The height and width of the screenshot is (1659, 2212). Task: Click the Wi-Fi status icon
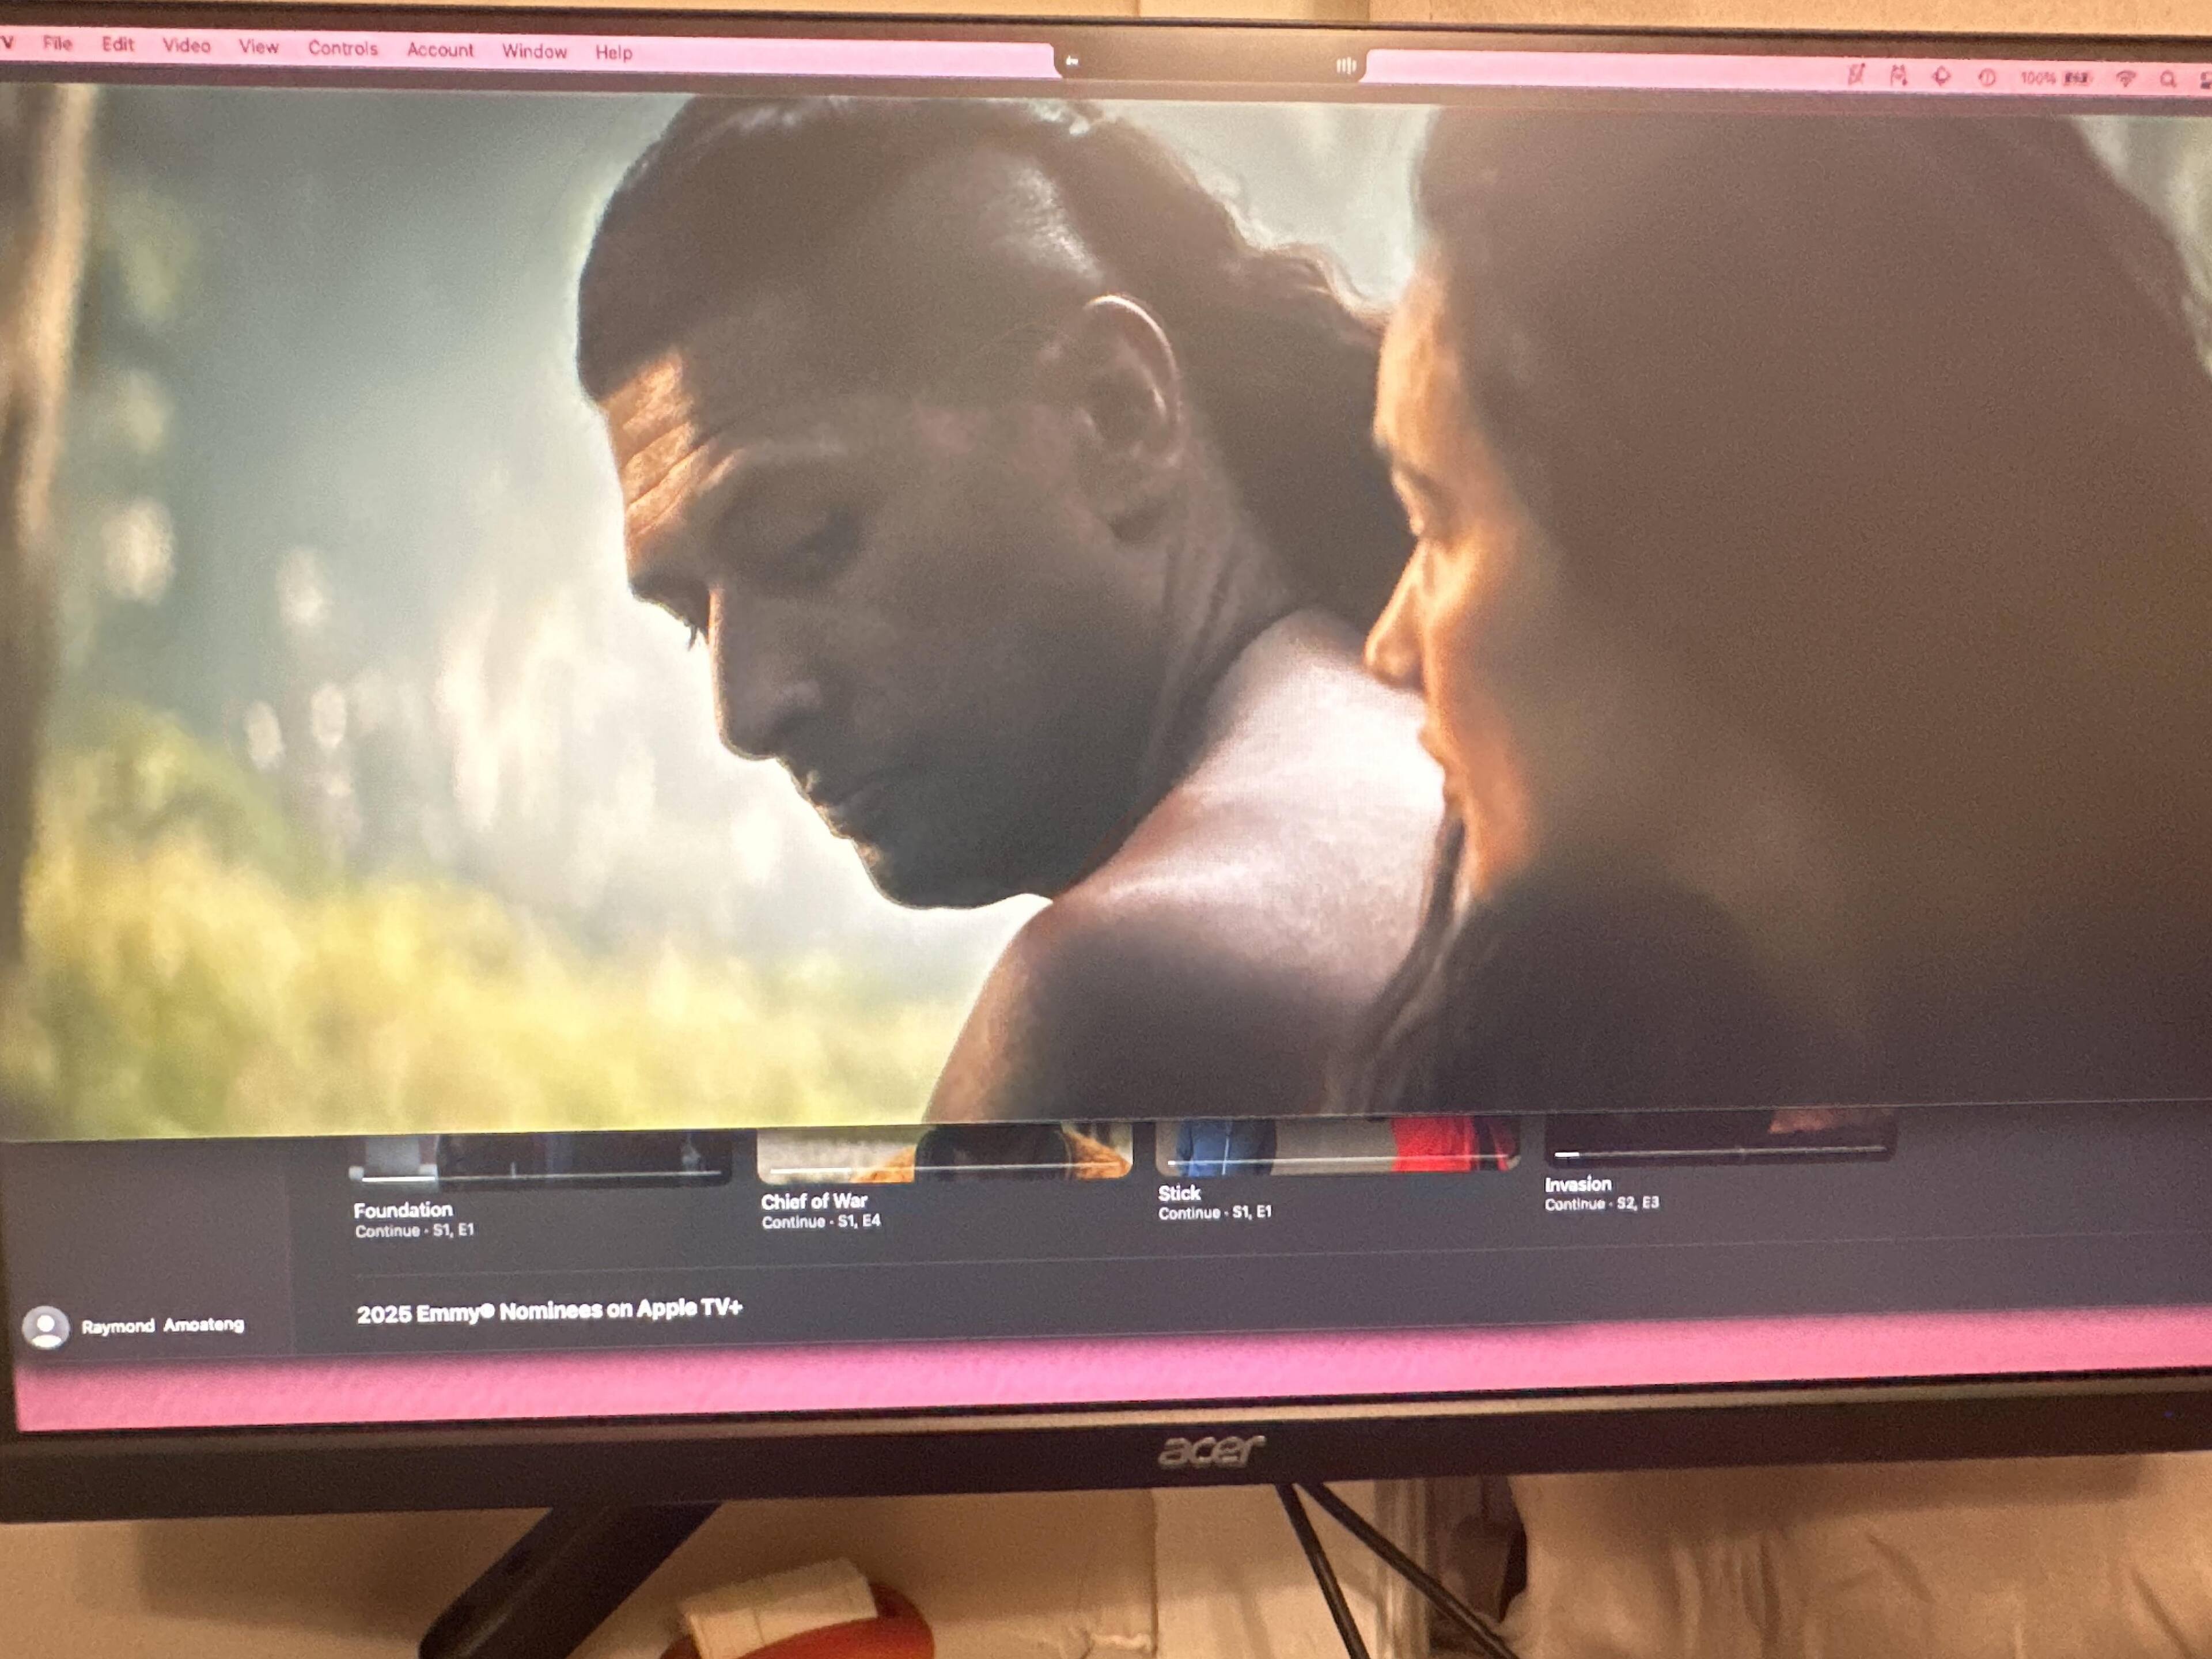(2126, 78)
